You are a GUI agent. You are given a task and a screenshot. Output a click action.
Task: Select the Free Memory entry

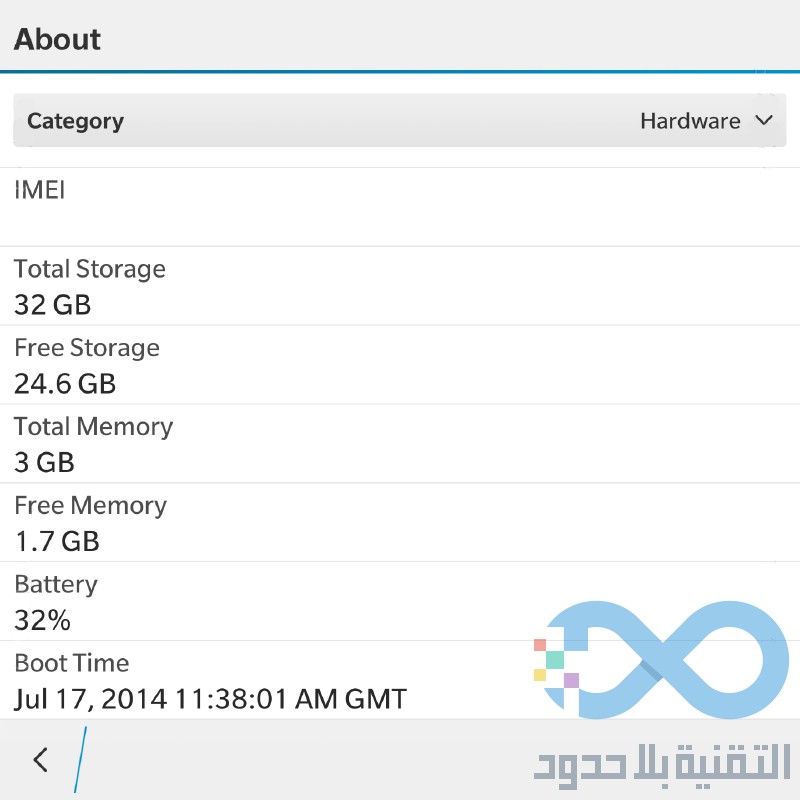400,522
